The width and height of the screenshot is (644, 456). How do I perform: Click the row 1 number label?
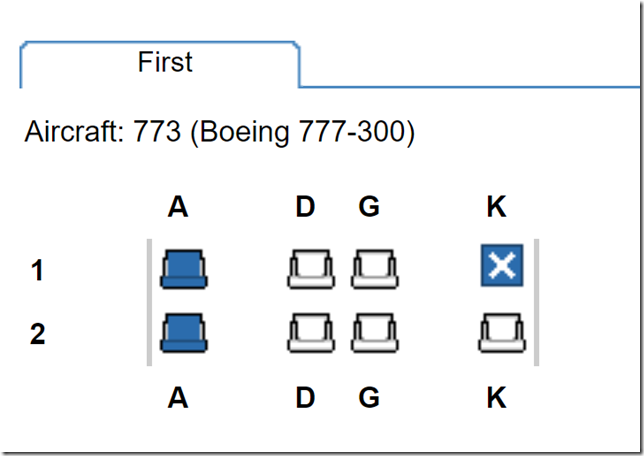pos(37,271)
